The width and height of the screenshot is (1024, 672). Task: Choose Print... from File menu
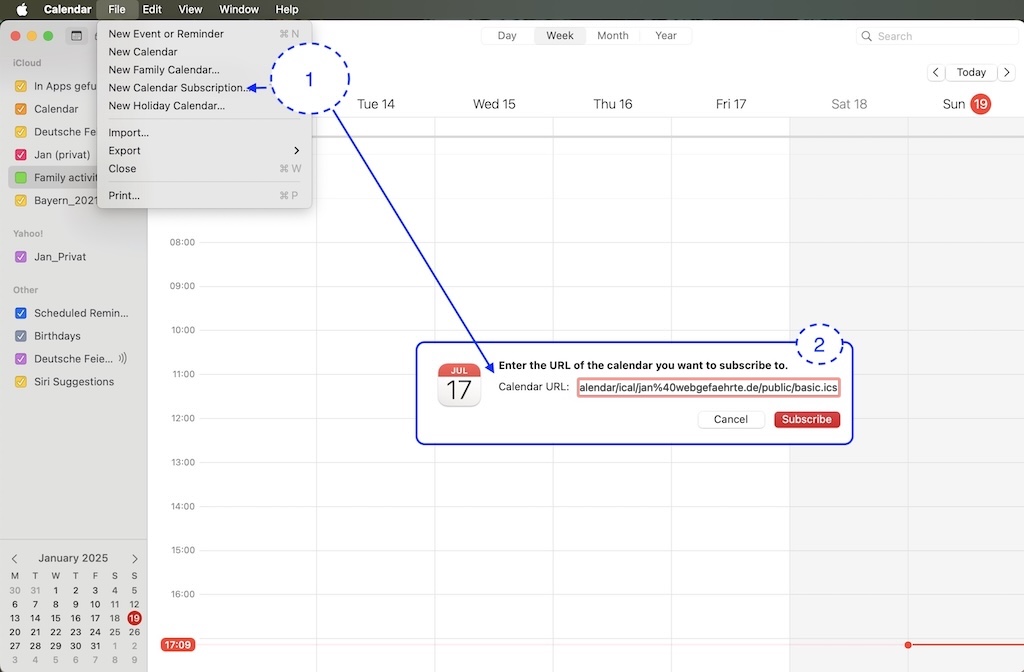pos(204,195)
